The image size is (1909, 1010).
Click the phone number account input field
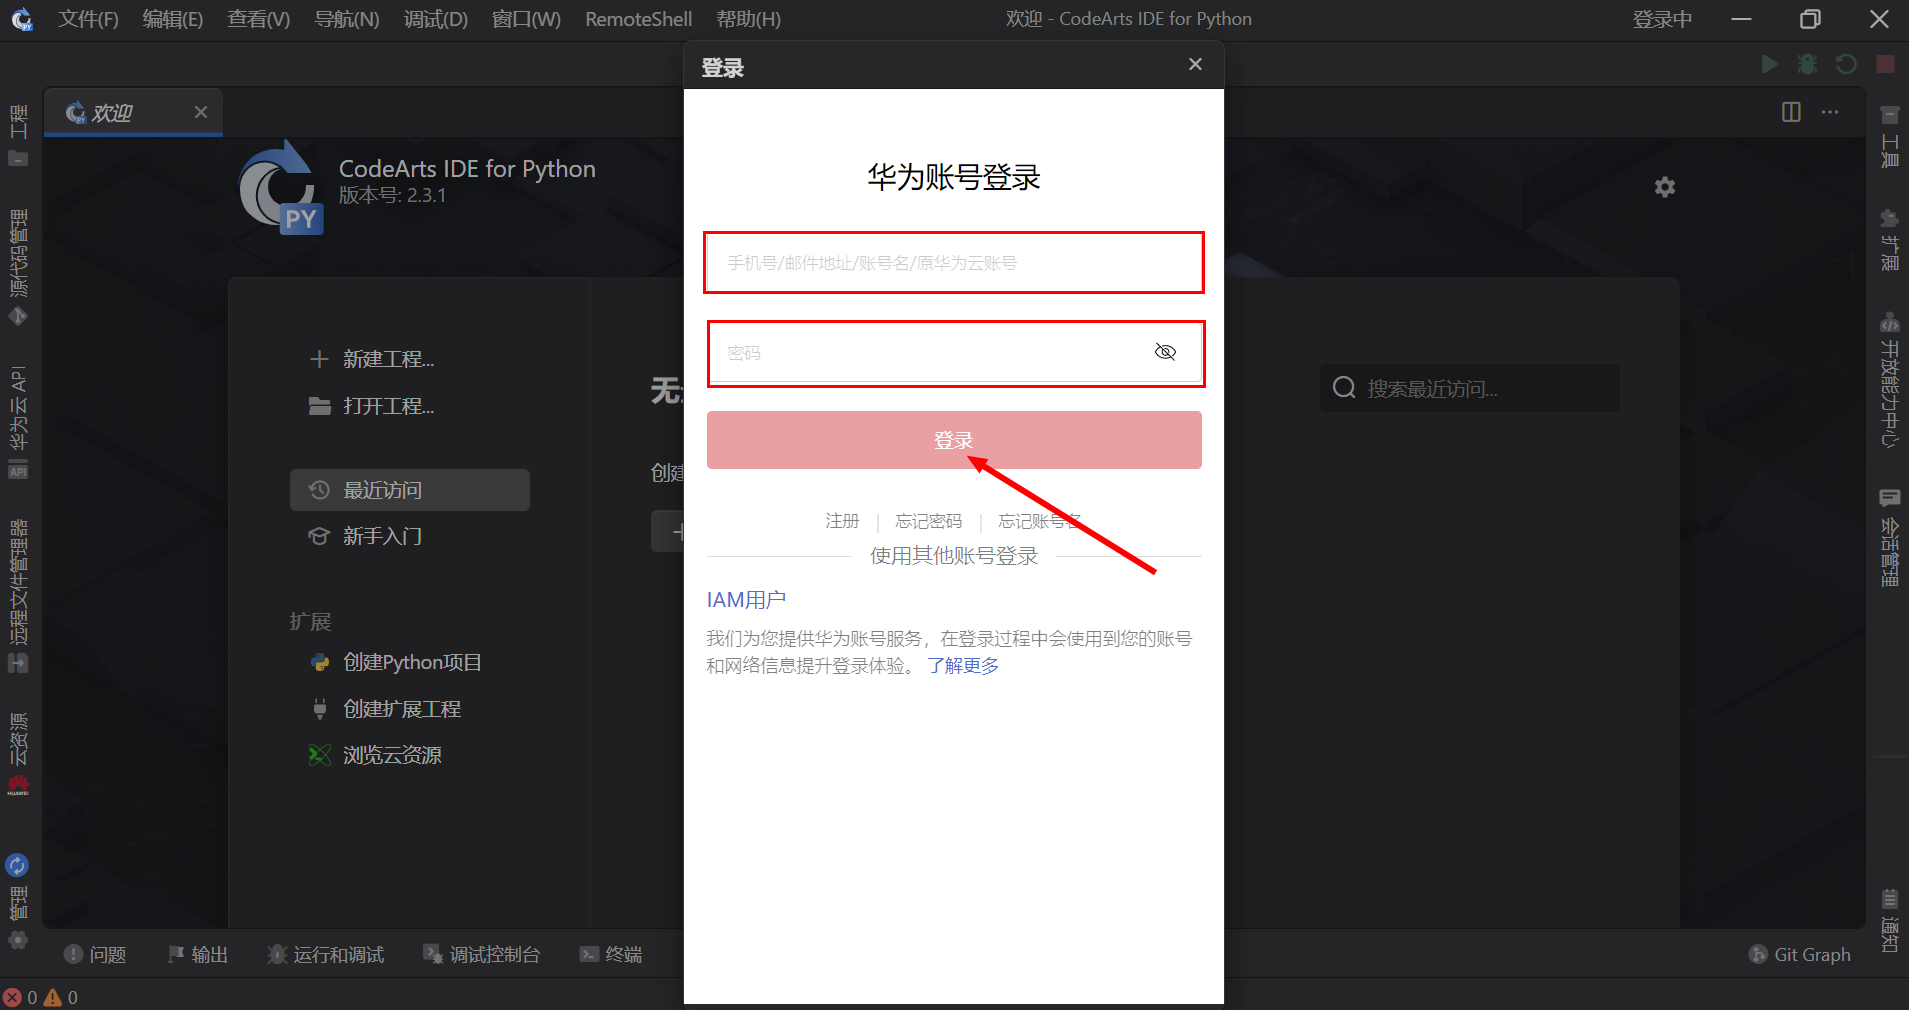click(952, 263)
